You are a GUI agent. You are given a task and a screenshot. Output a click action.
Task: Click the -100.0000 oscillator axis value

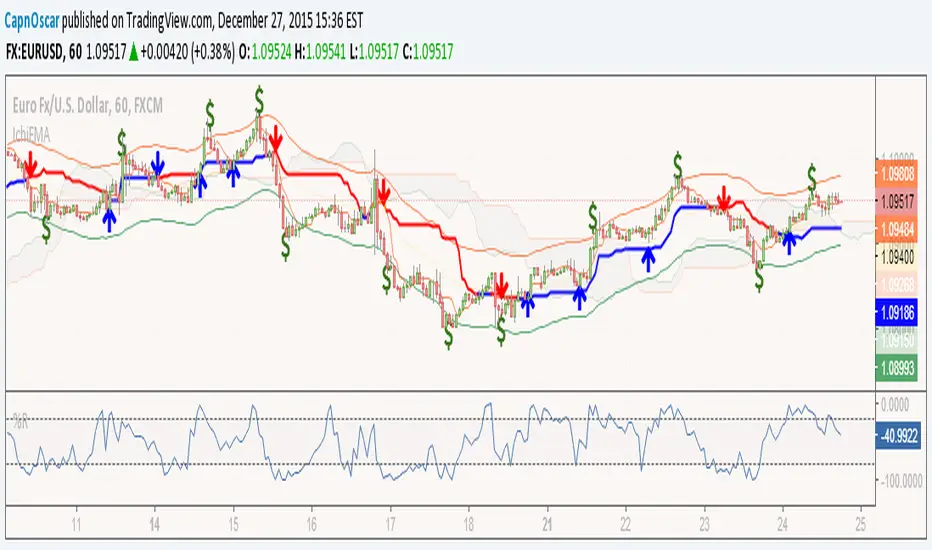point(901,480)
